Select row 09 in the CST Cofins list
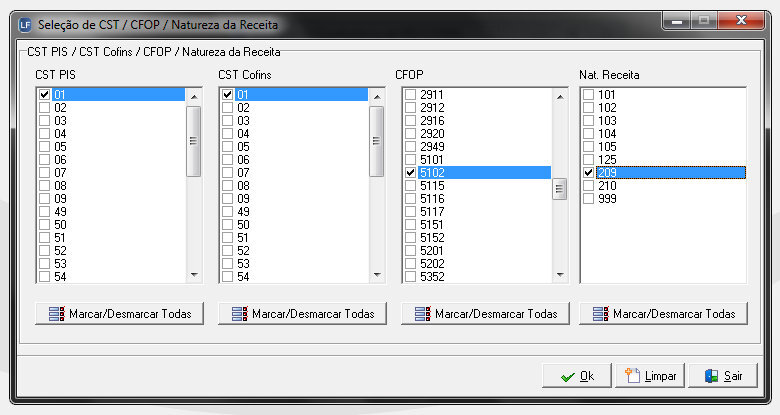Screen dimensions: 780x415 294,199
